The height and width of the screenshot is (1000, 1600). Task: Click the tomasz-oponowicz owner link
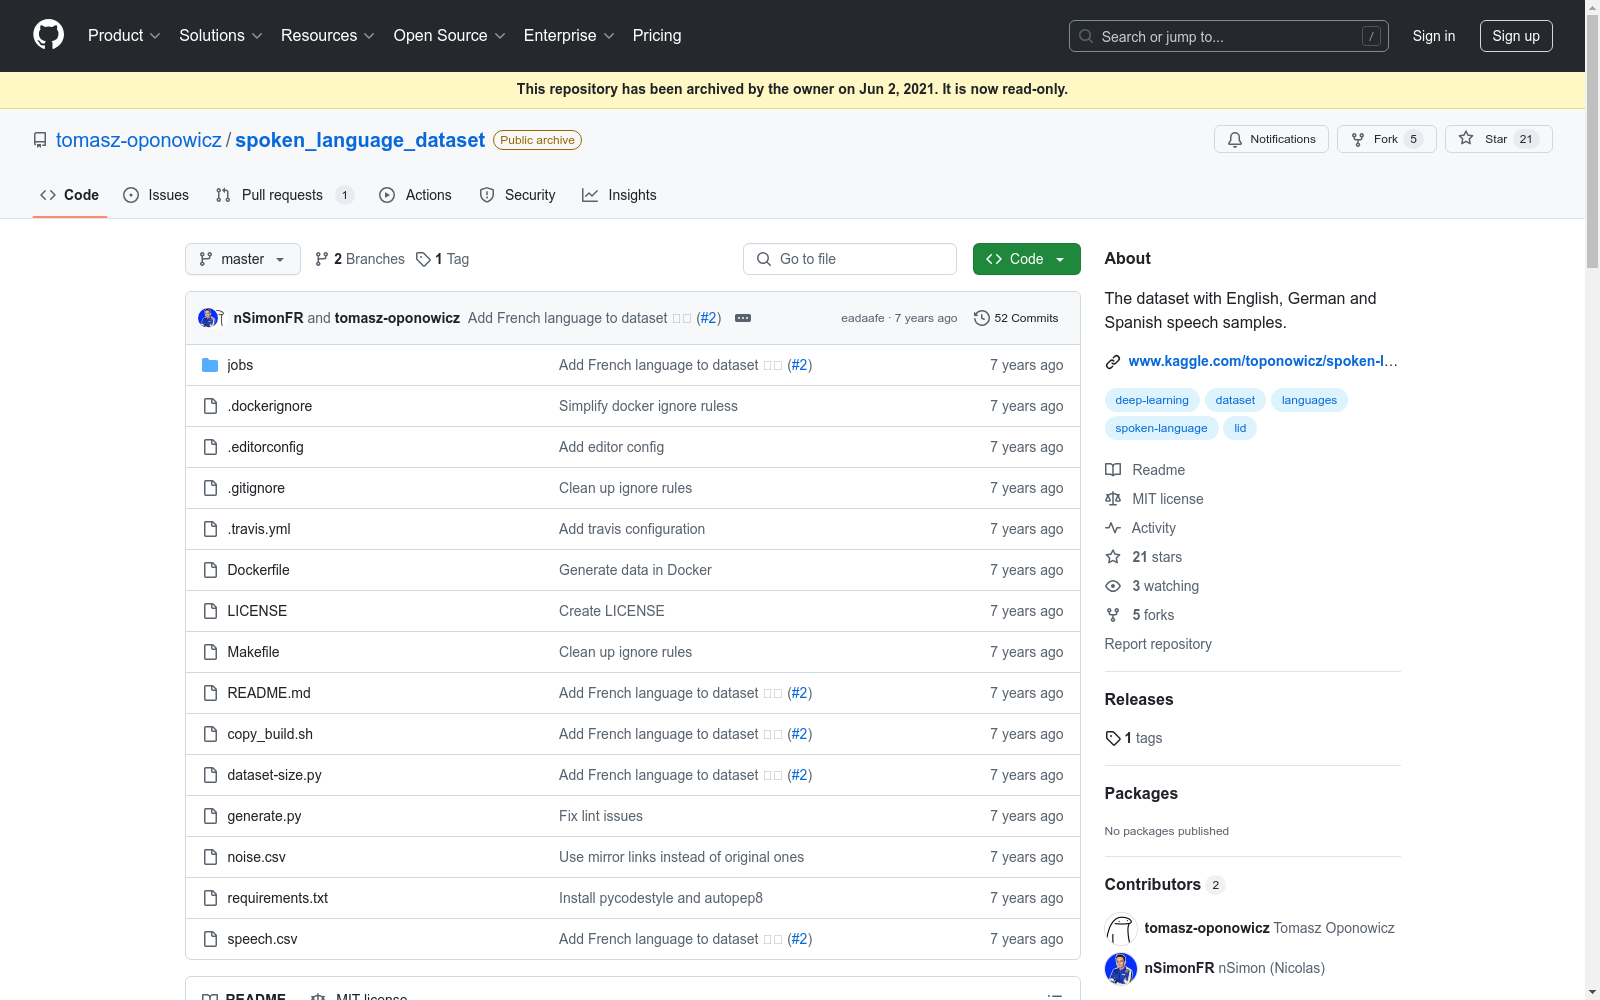139,140
